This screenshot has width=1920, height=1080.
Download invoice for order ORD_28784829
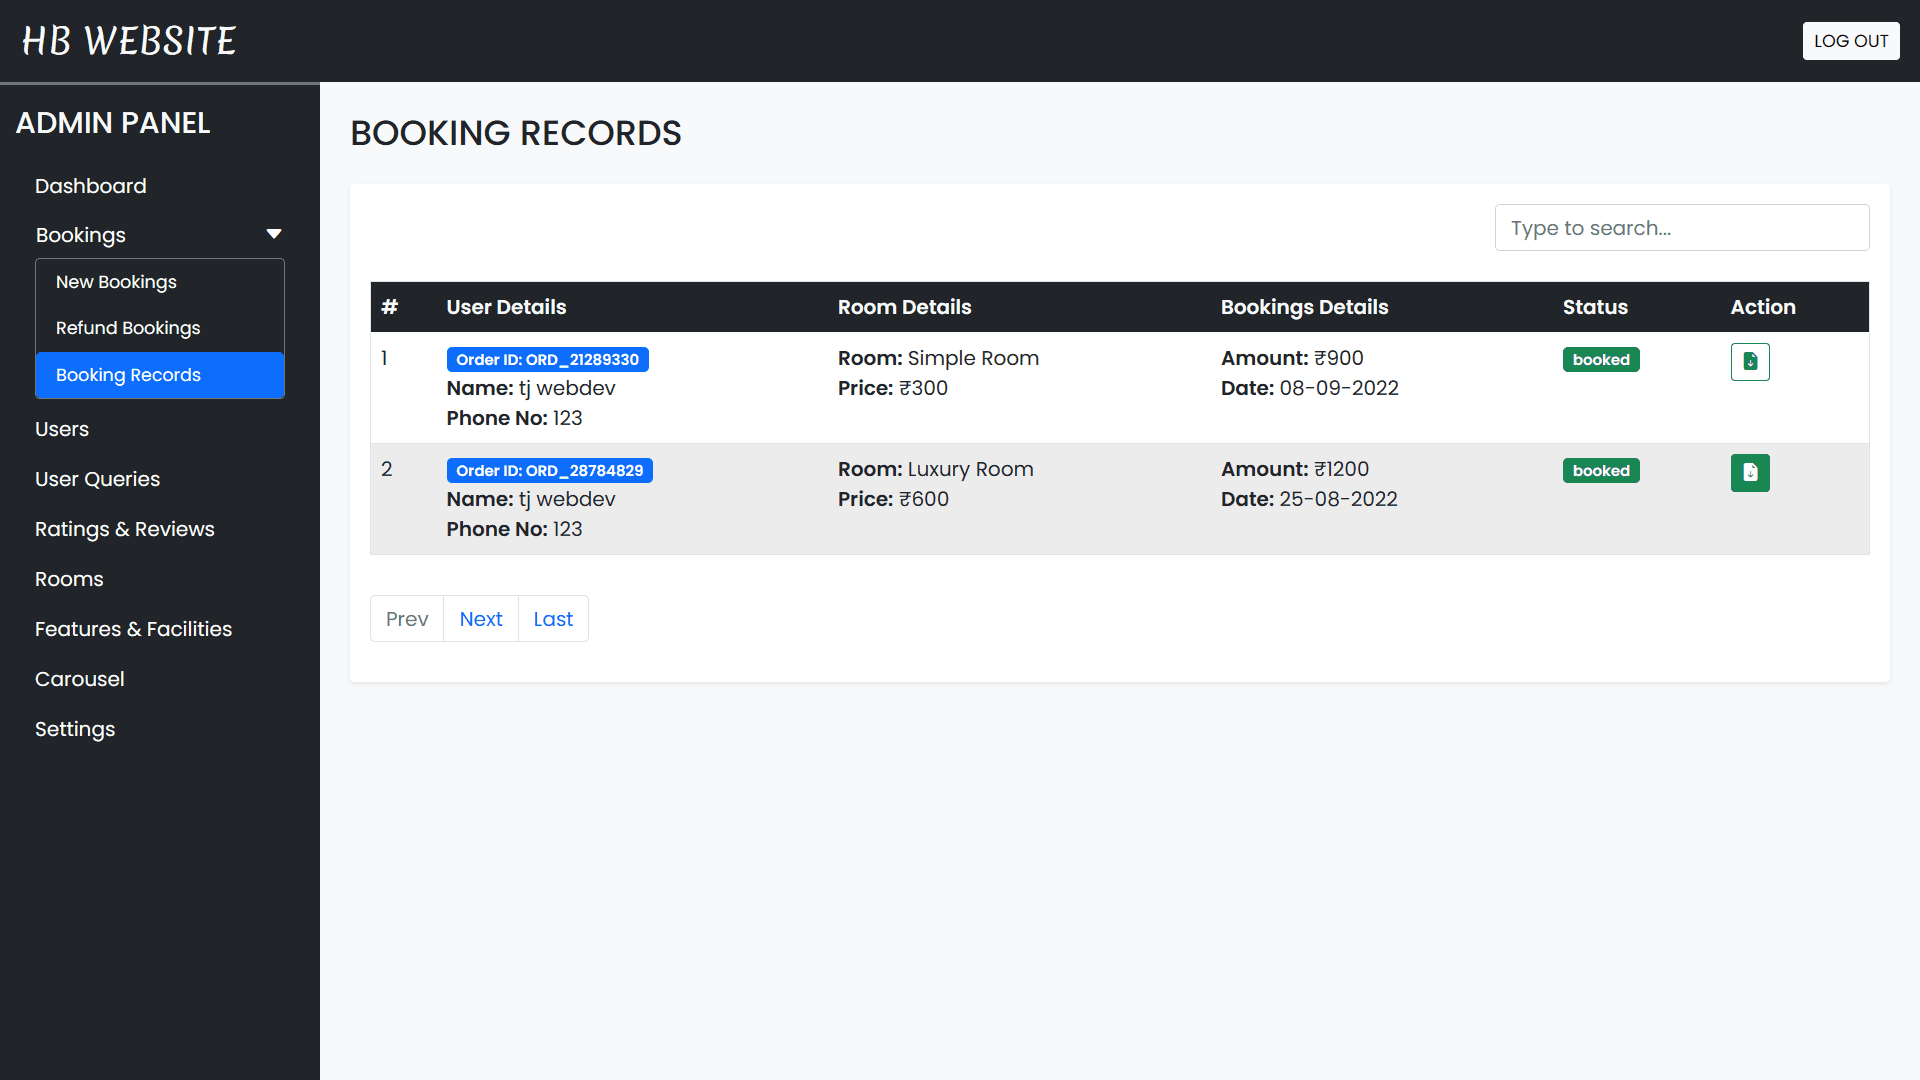tap(1750, 473)
